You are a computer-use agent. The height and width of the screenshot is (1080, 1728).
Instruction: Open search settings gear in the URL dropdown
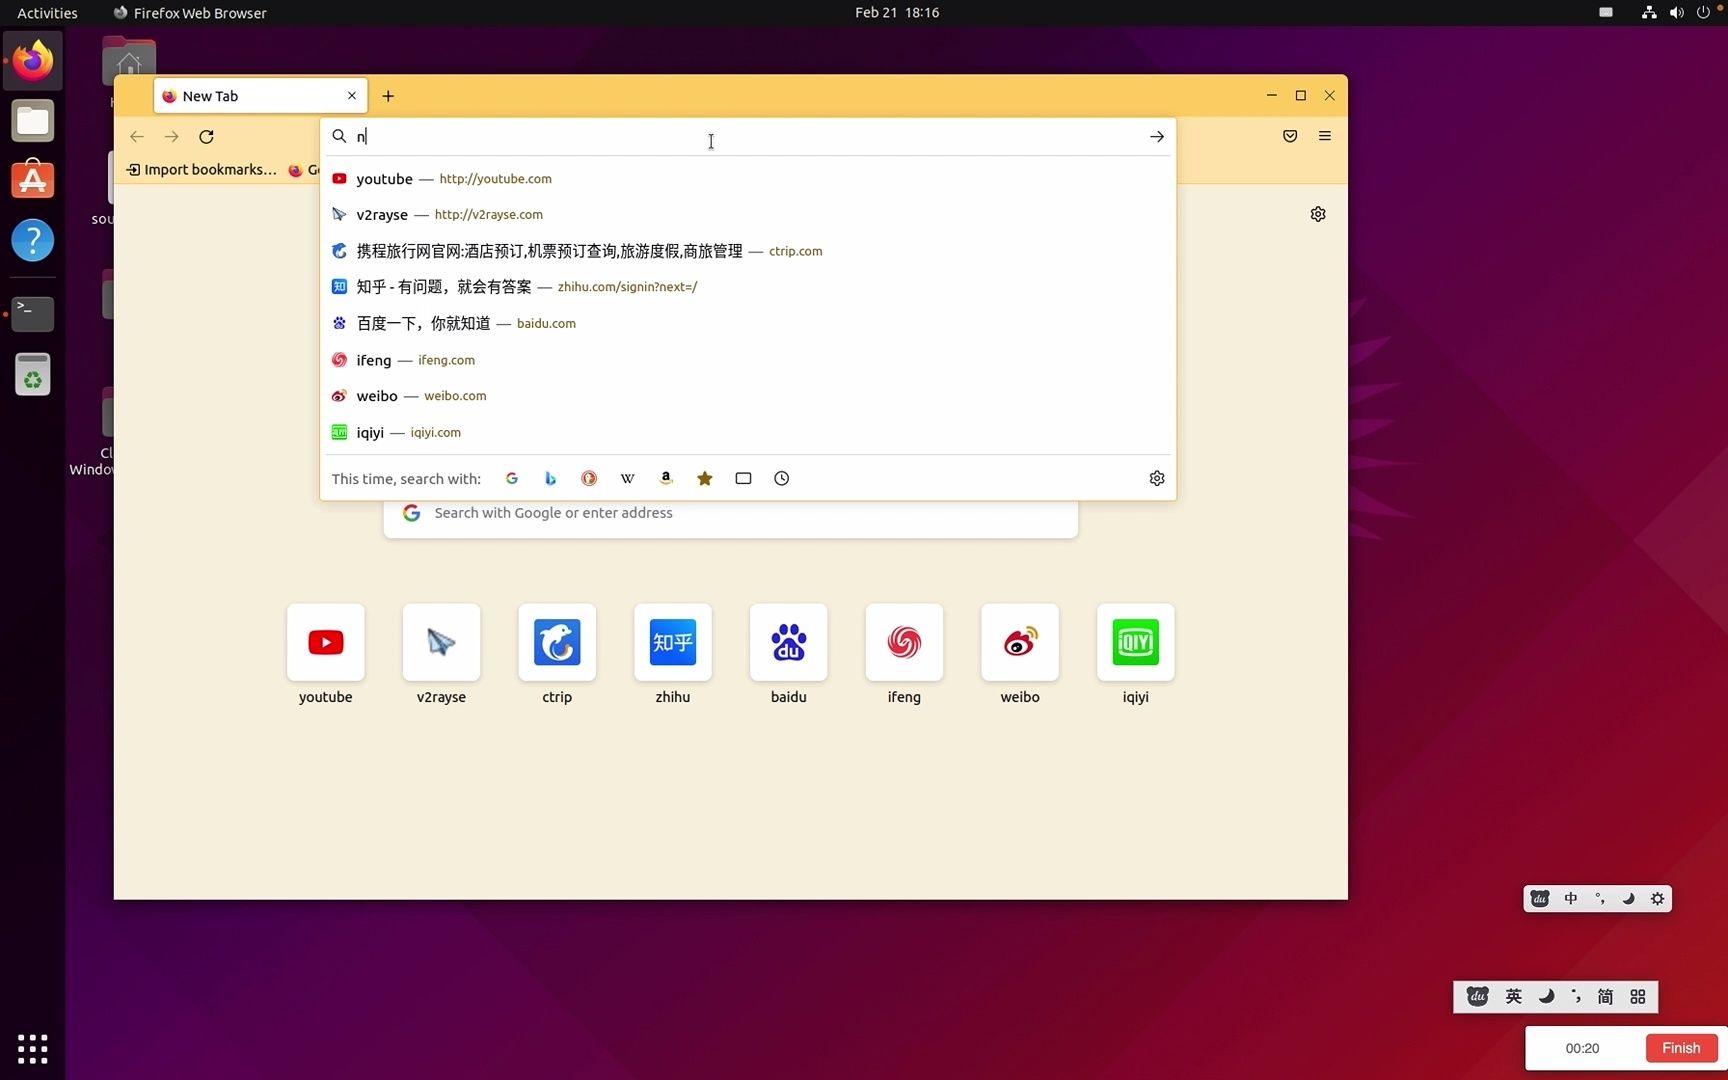point(1157,478)
